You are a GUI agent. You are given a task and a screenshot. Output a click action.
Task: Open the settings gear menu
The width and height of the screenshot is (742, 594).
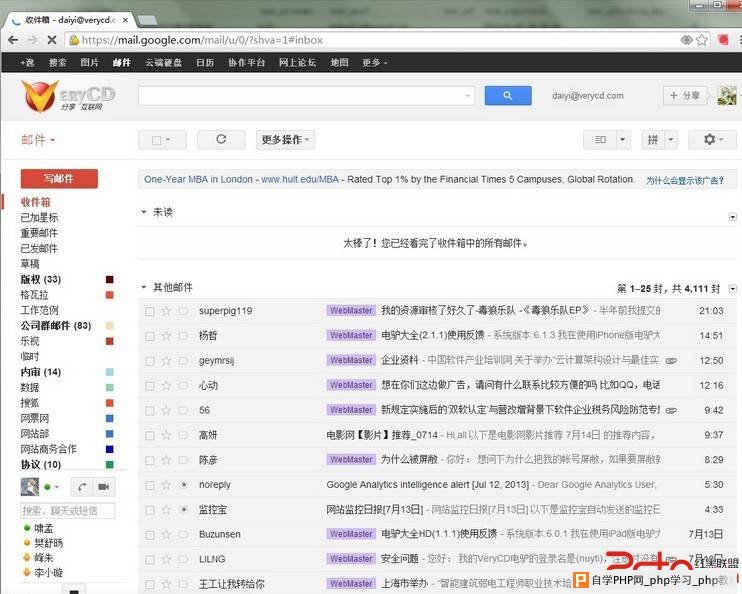pyautogui.click(x=713, y=139)
